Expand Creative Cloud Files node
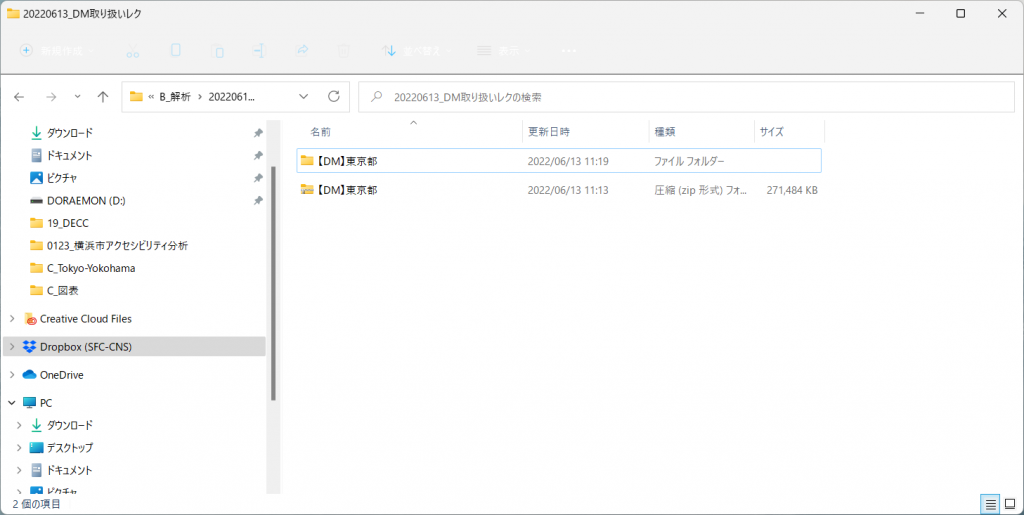The height and width of the screenshot is (515, 1024). tap(12, 319)
